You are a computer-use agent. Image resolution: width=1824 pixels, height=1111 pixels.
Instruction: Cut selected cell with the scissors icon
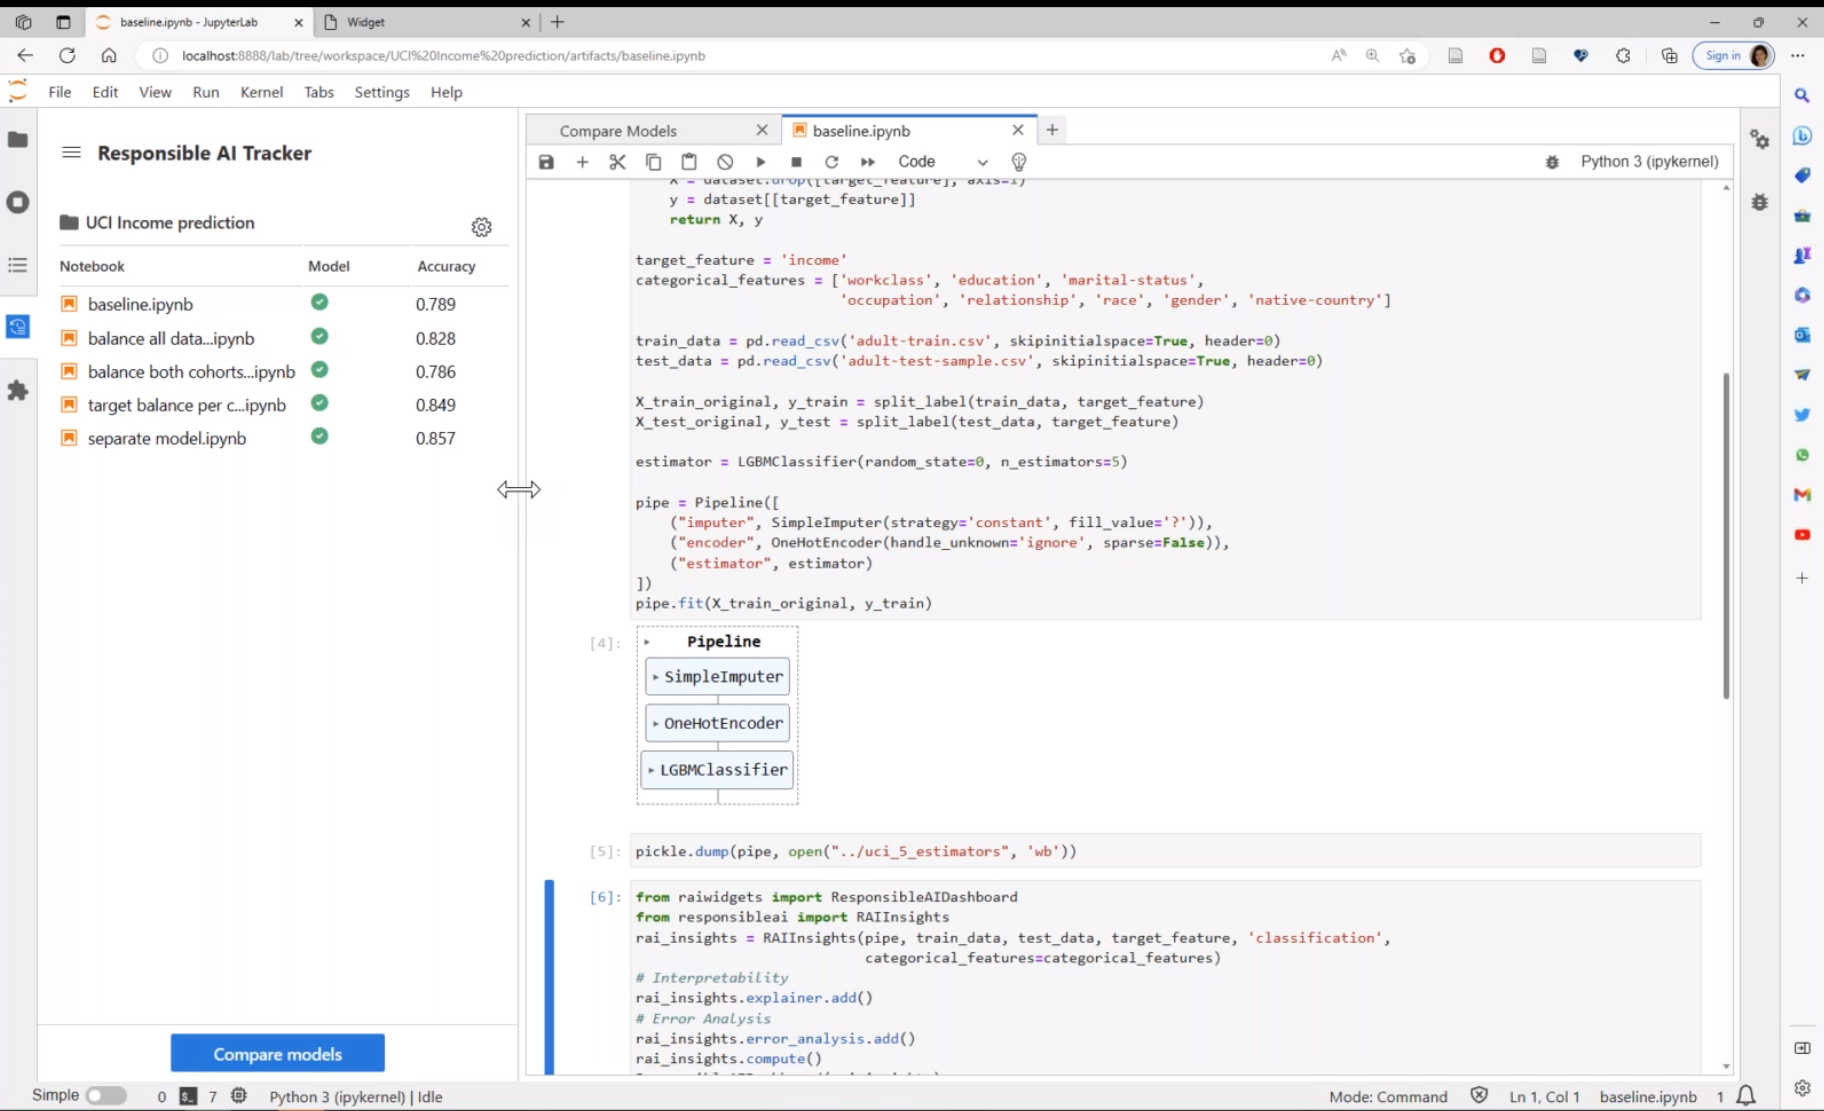tap(617, 162)
